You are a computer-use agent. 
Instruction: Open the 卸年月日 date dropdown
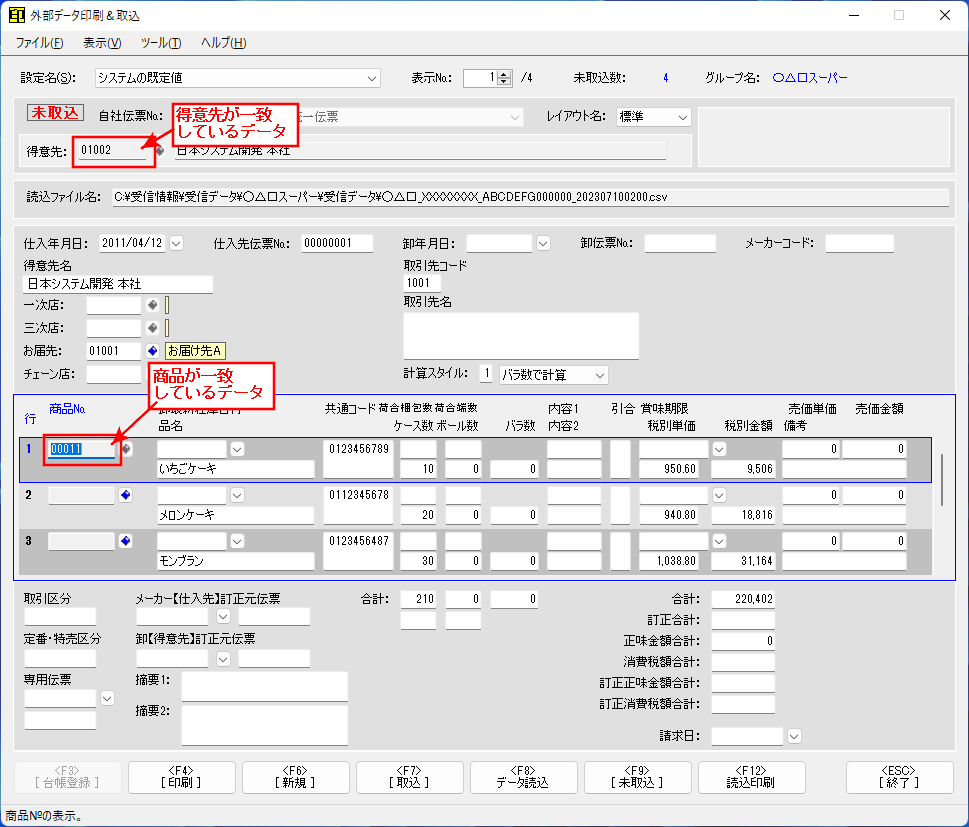click(x=543, y=244)
